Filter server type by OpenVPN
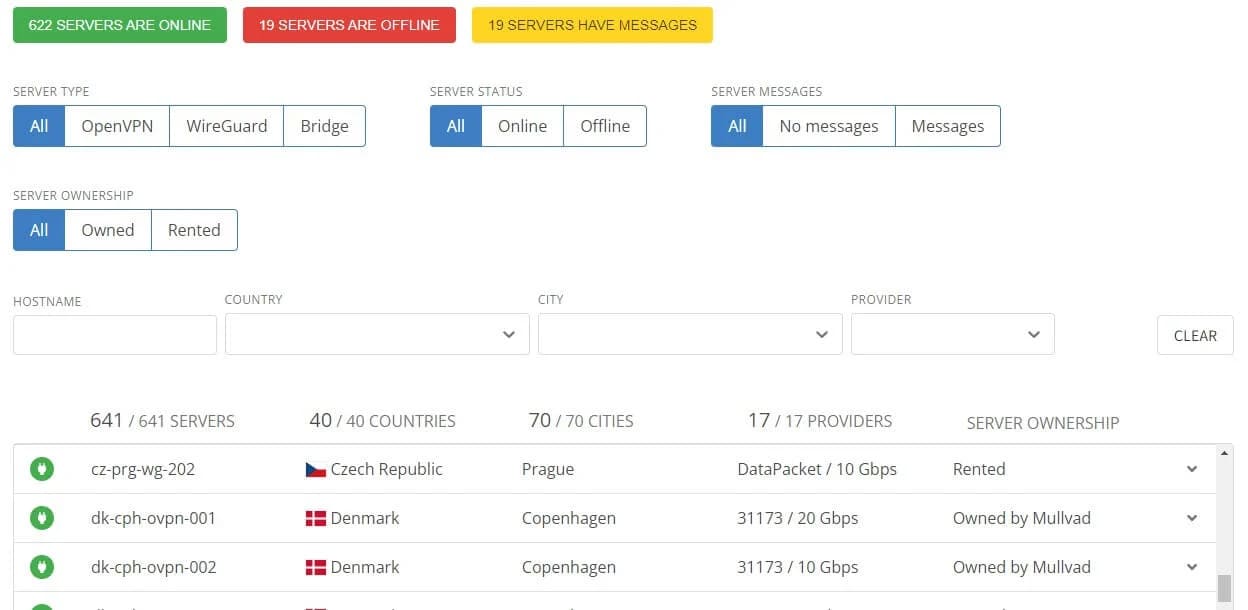Viewport: 1248px width, 610px height. click(117, 126)
